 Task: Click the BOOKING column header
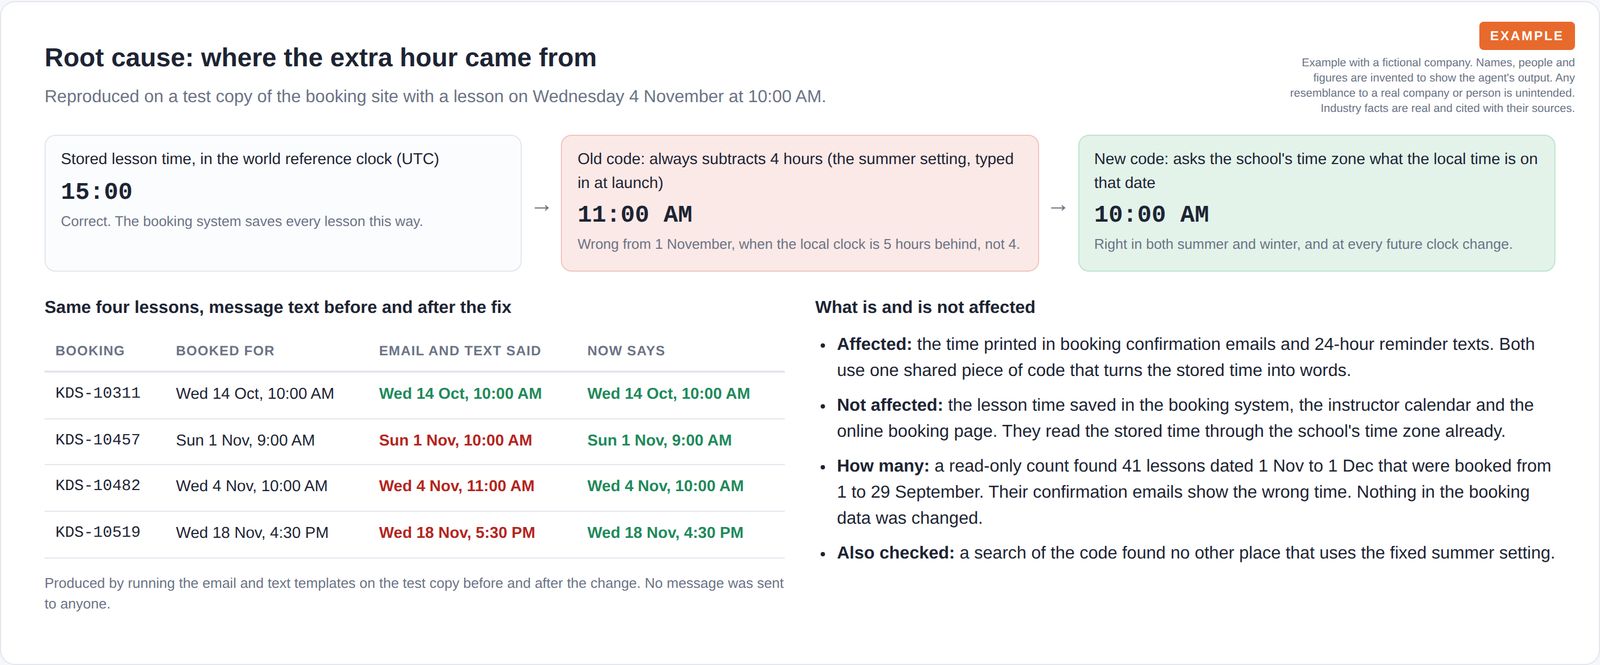tap(90, 351)
